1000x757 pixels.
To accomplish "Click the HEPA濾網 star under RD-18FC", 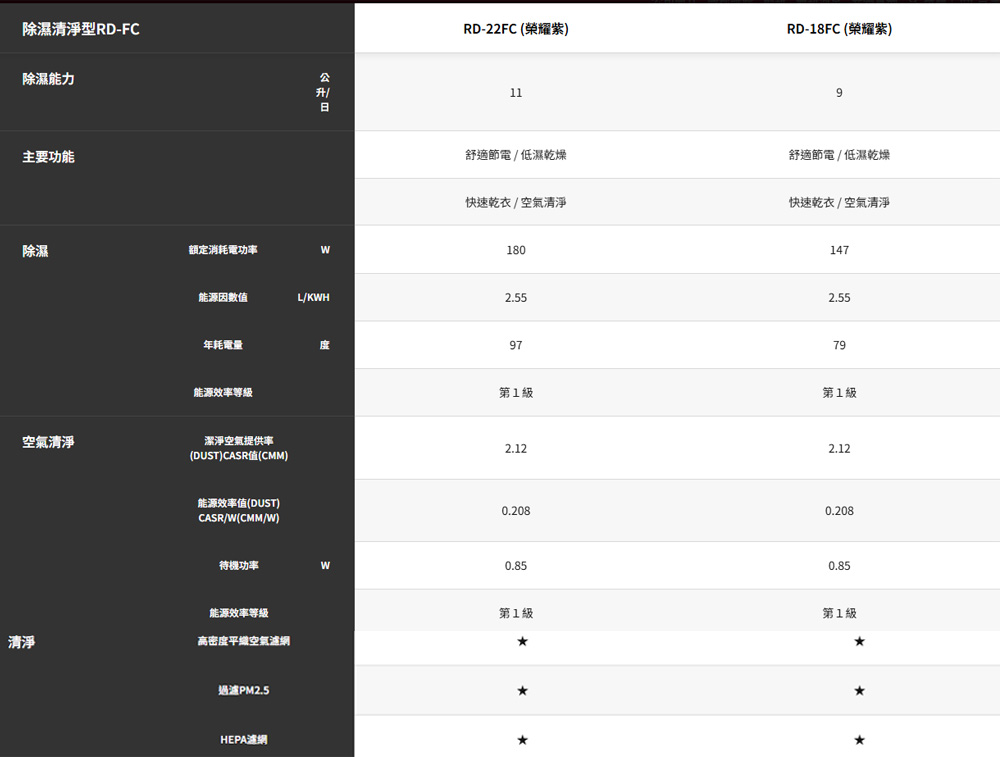I will [860, 740].
